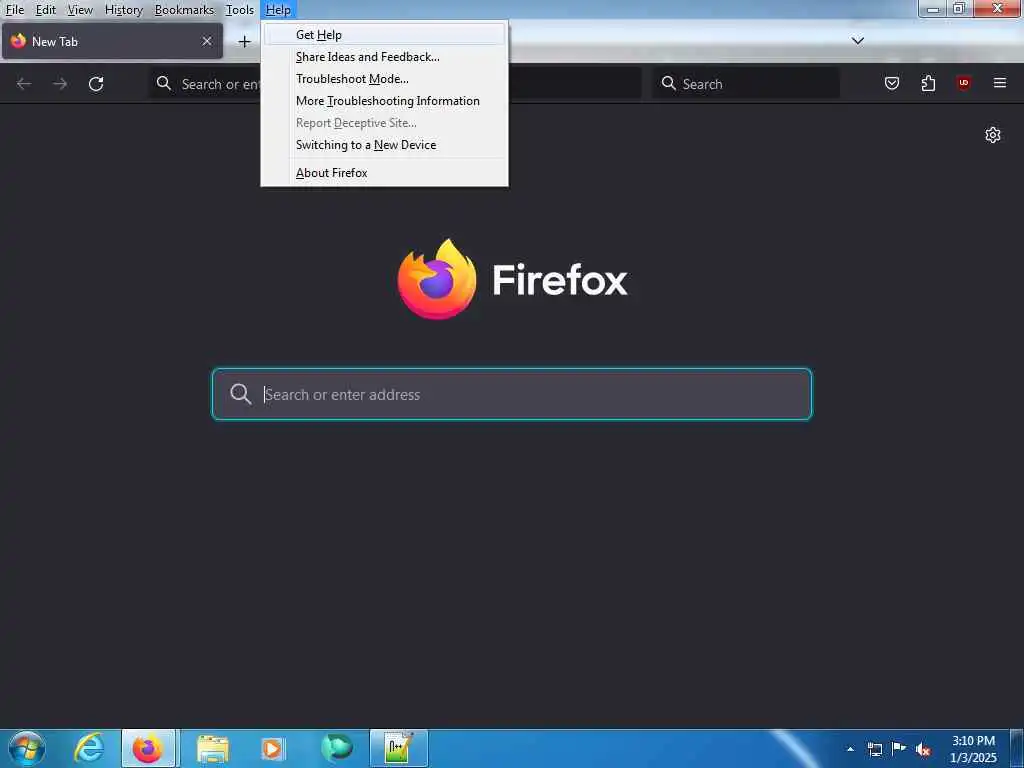This screenshot has height=768, width=1024.
Task: Choose Get Help from the menu
Action: click(x=384, y=35)
